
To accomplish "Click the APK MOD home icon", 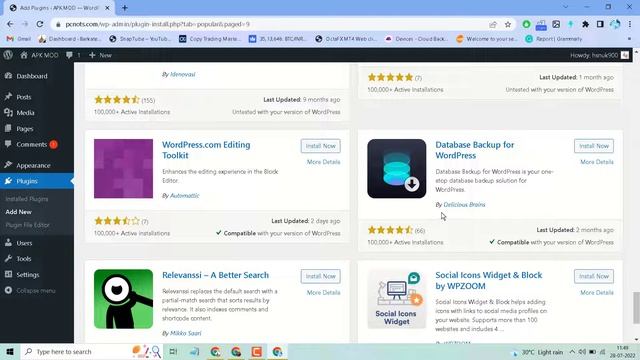I will 24,55.
